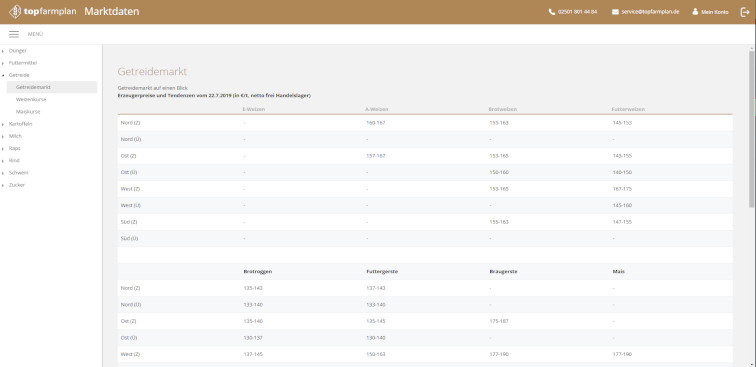Collapse the Getreide tree arrow
This screenshot has width=756, height=367.
tap(3, 75)
